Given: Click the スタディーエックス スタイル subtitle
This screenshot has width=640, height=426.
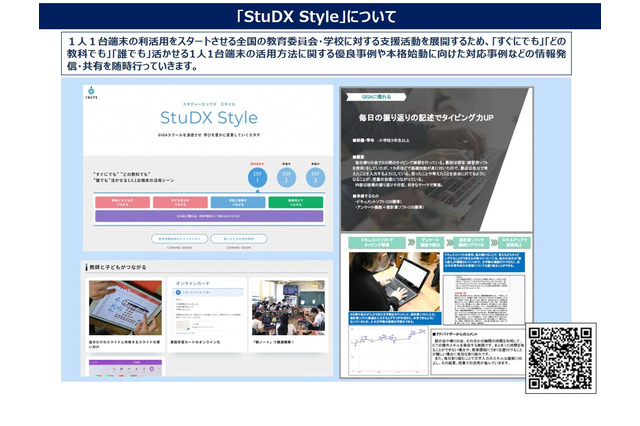Looking at the screenshot, I should pos(209,104).
